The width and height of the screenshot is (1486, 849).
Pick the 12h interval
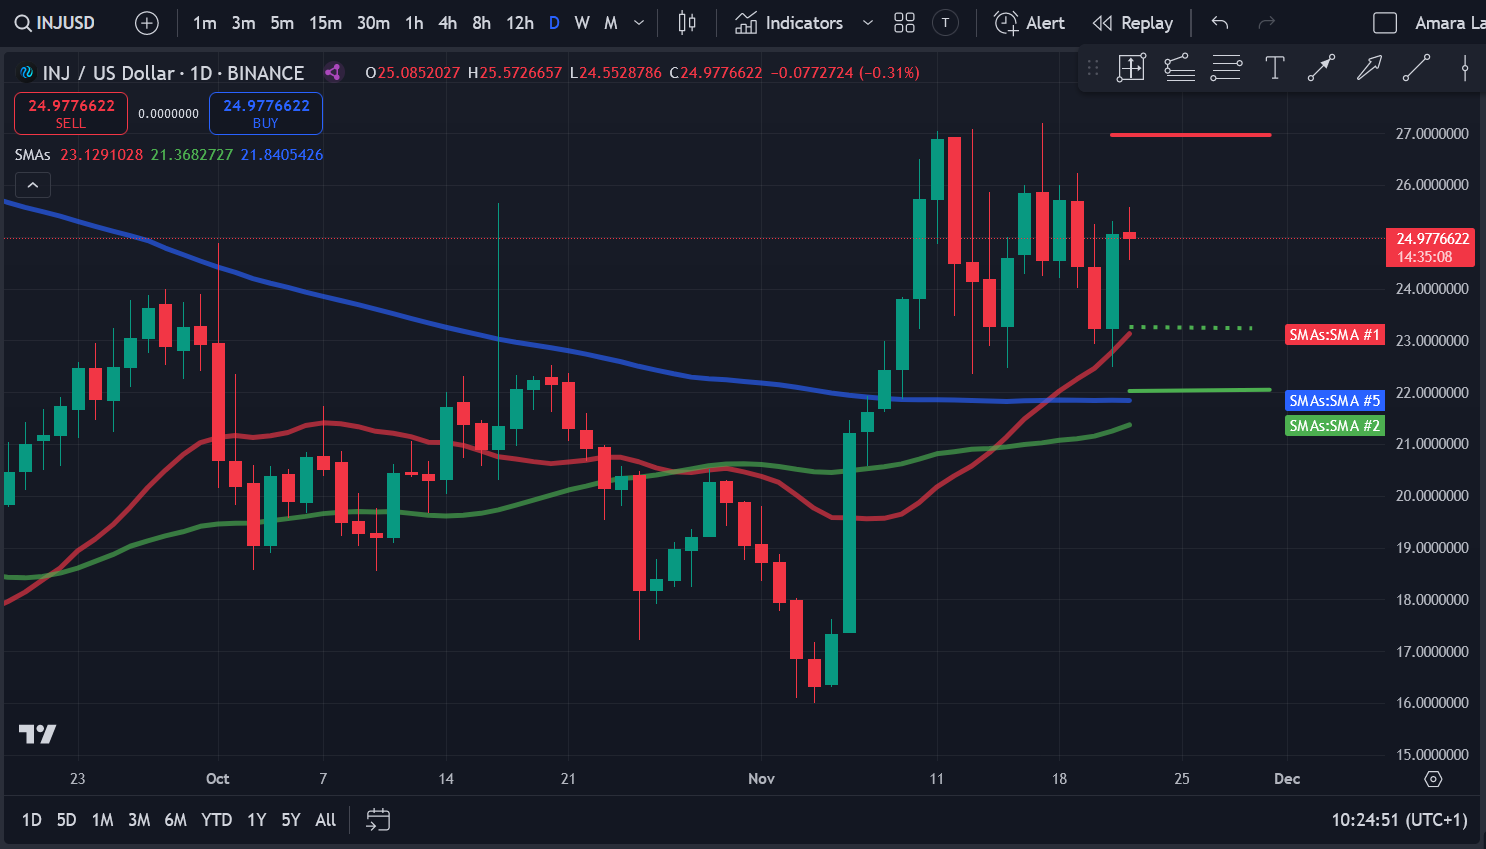point(520,23)
